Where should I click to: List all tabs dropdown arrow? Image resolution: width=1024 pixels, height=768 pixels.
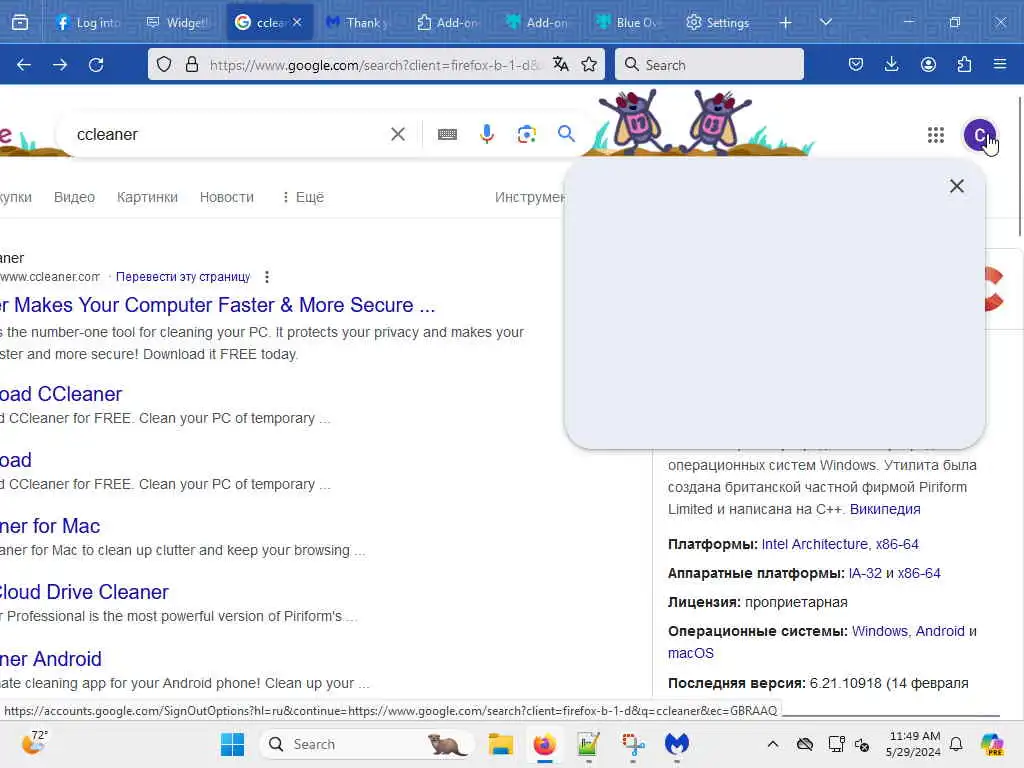(826, 23)
